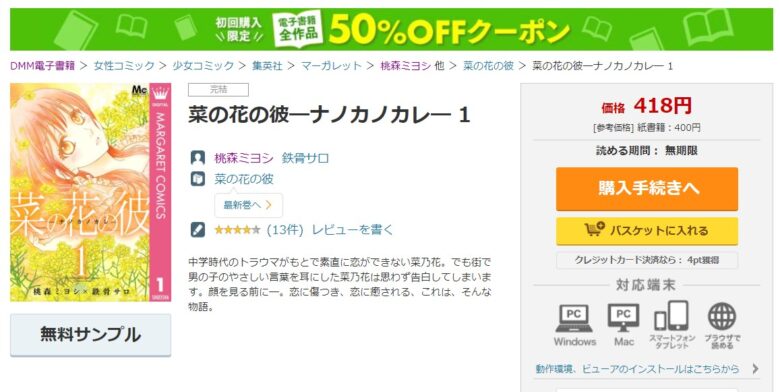The width and height of the screenshot is (780, 392).
Task: Click the 50%OFF coupon banner
Action: coord(391,29)
